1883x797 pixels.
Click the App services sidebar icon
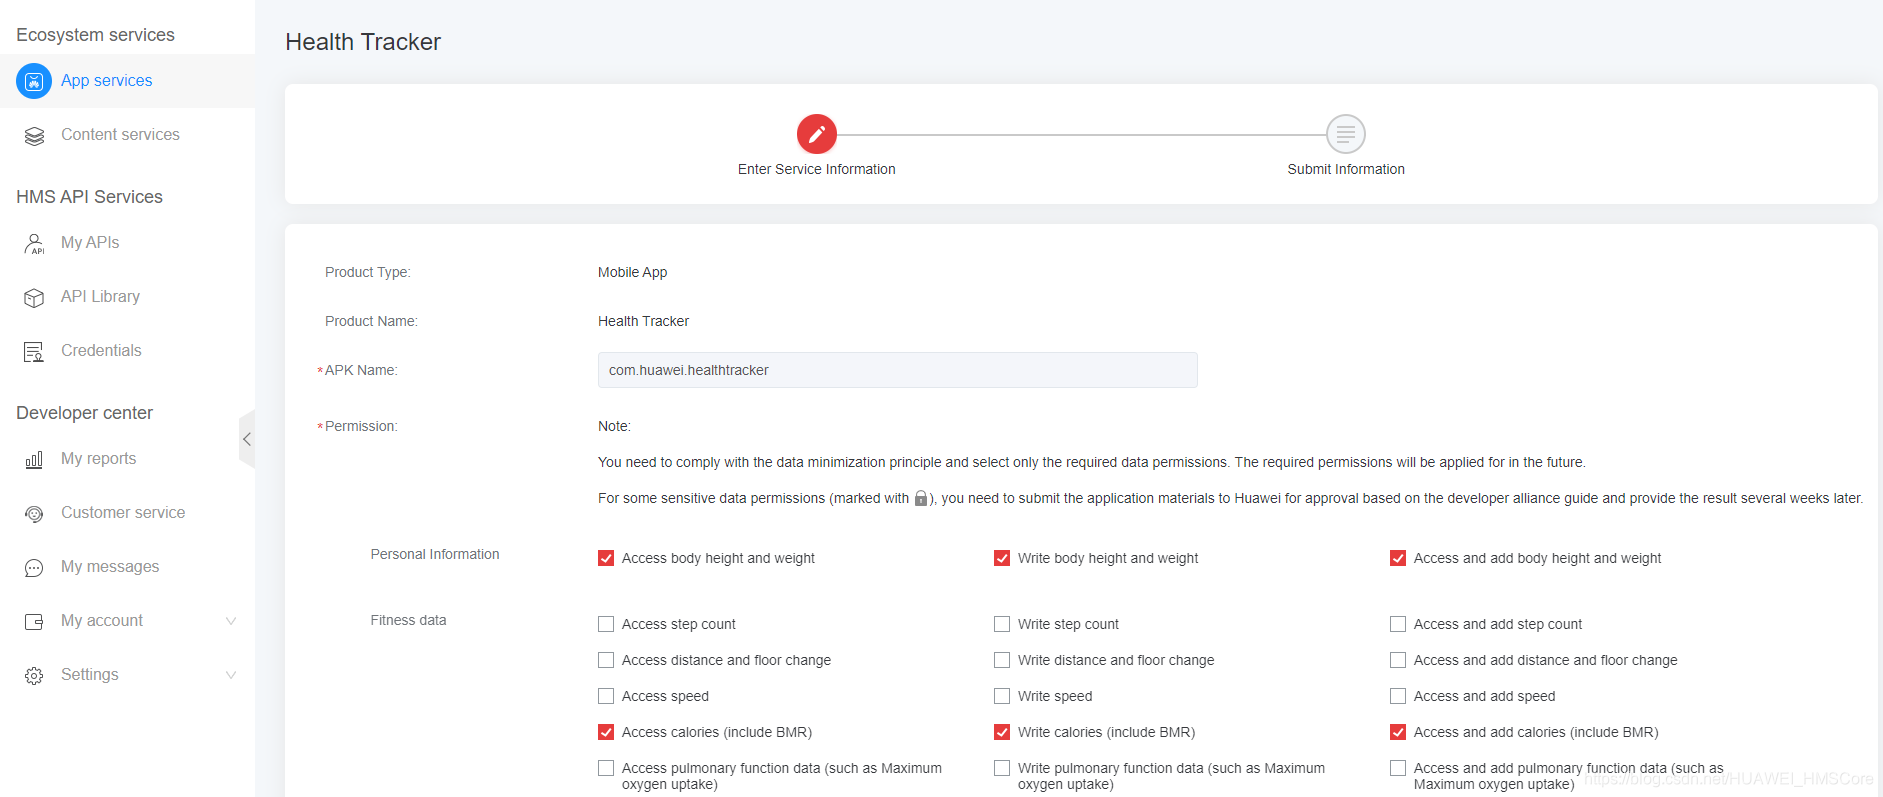click(34, 81)
